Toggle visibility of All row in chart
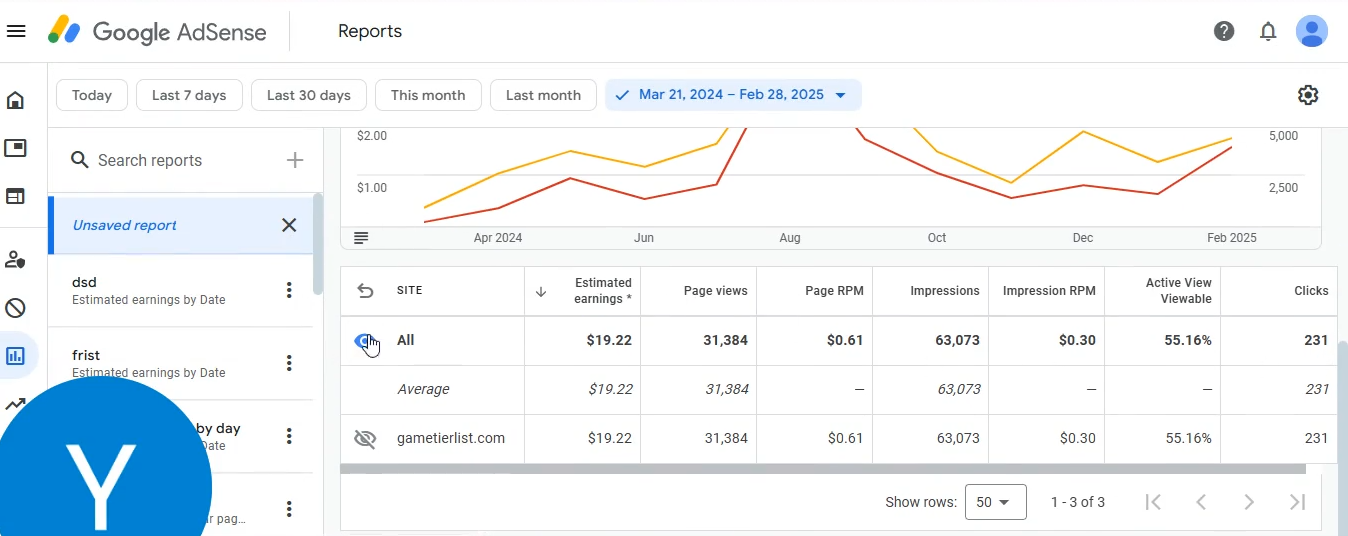Image resolution: width=1348 pixels, height=536 pixels. point(365,341)
